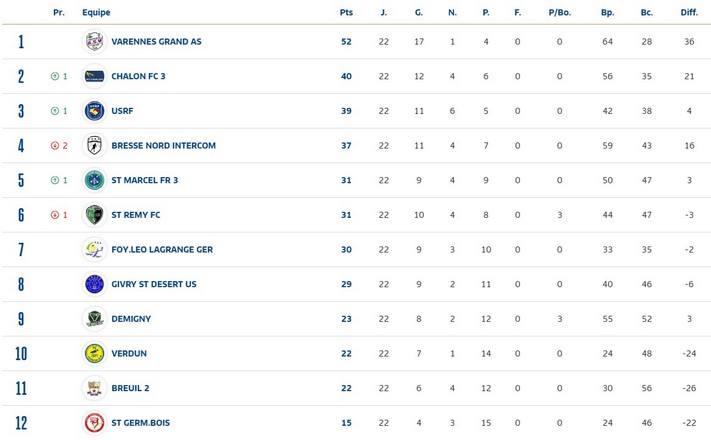Click the ST REMY FC team name
The image size is (711, 440).
(x=136, y=215)
